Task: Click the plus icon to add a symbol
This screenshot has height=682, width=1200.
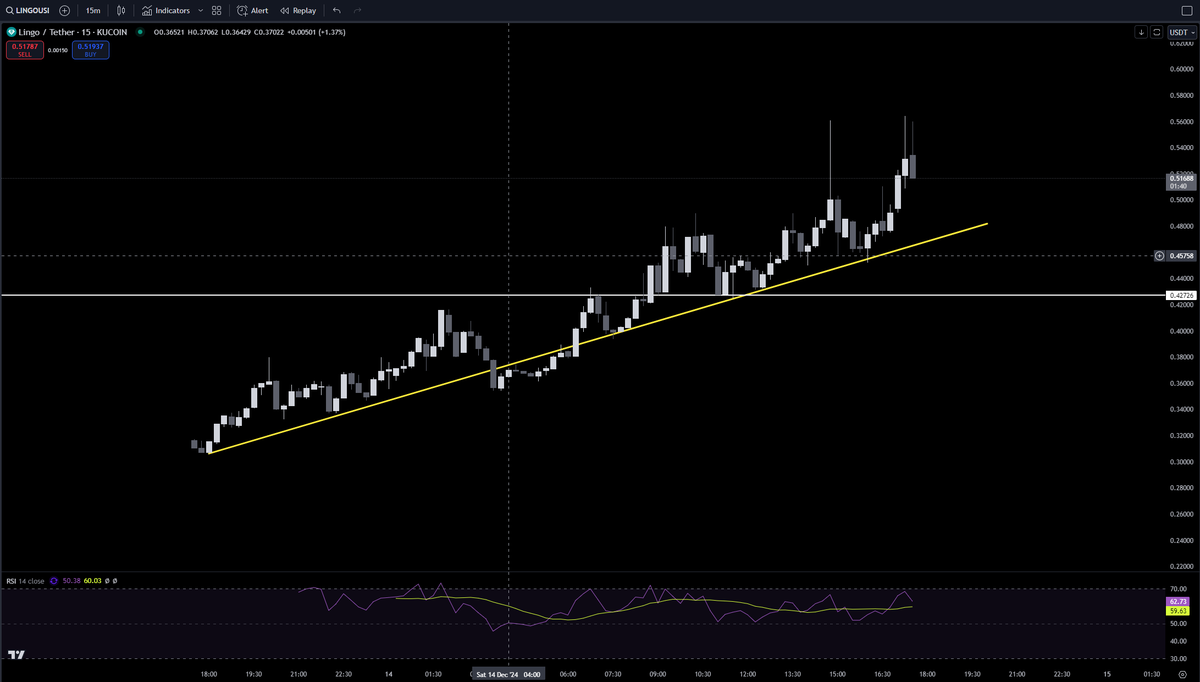Action: tap(64, 10)
